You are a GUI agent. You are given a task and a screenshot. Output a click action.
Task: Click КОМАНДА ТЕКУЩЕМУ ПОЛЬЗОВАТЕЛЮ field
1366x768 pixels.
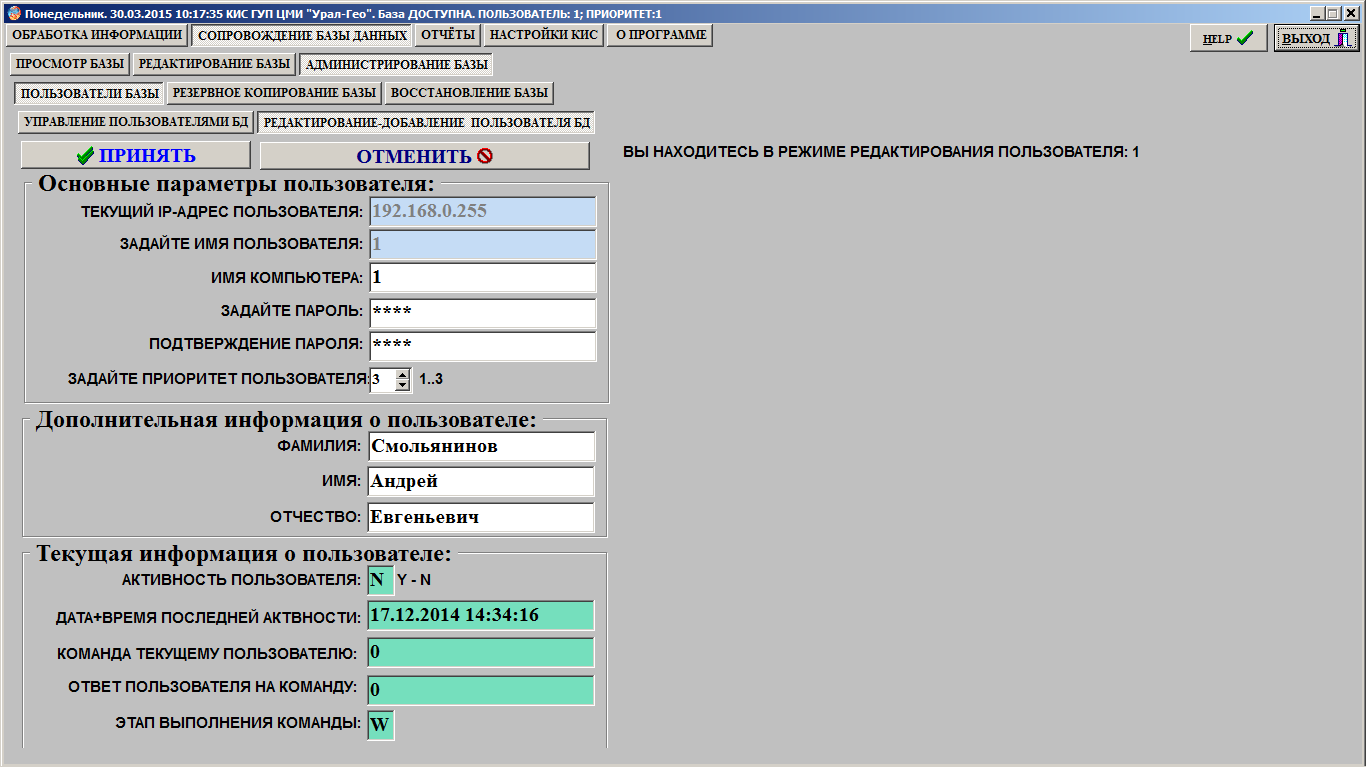481,653
